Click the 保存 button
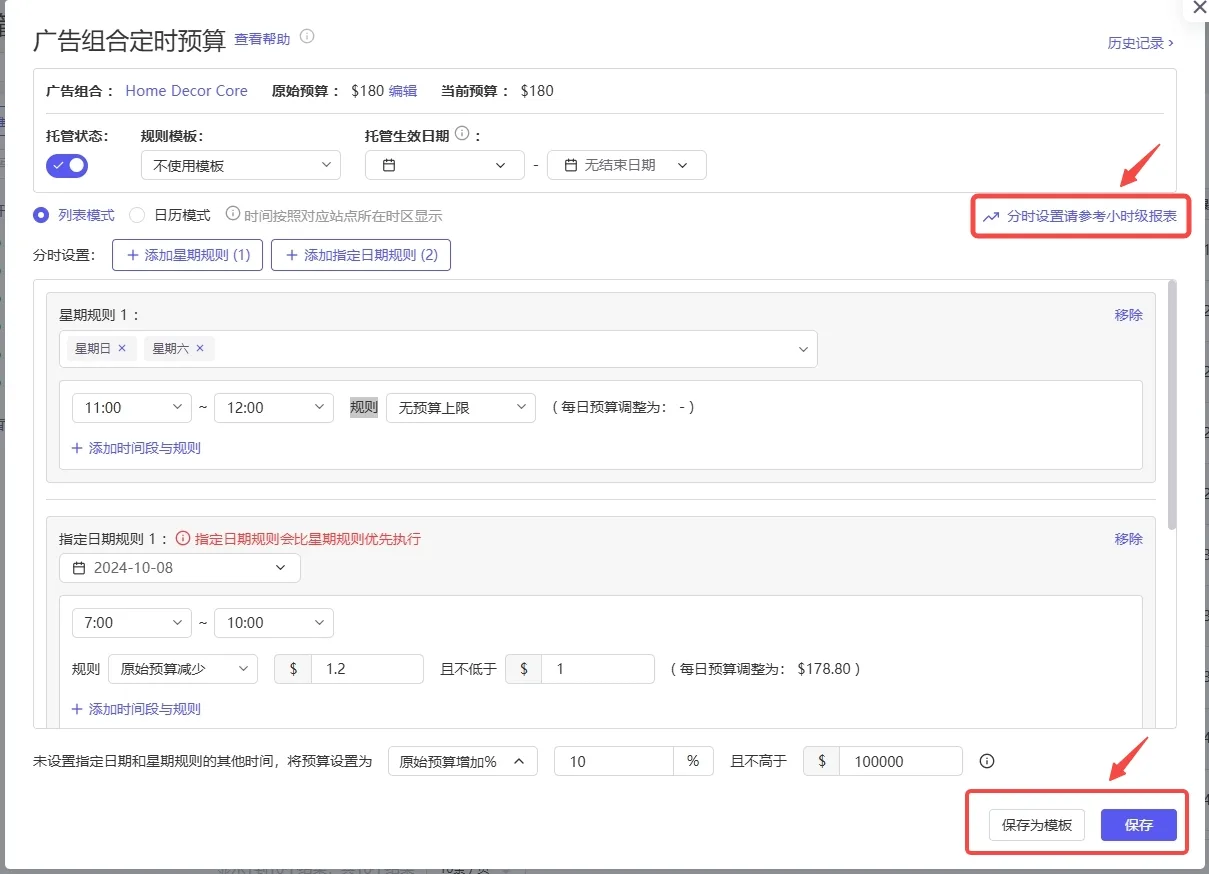This screenshot has height=874, width=1209. [x=1139, y=825]
